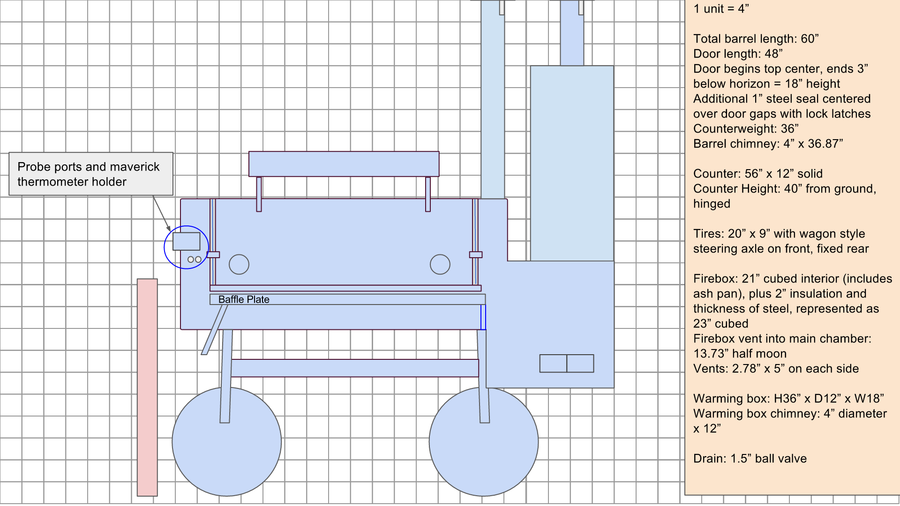Select the angled drain pipe below the baffle

pos(212,330)
